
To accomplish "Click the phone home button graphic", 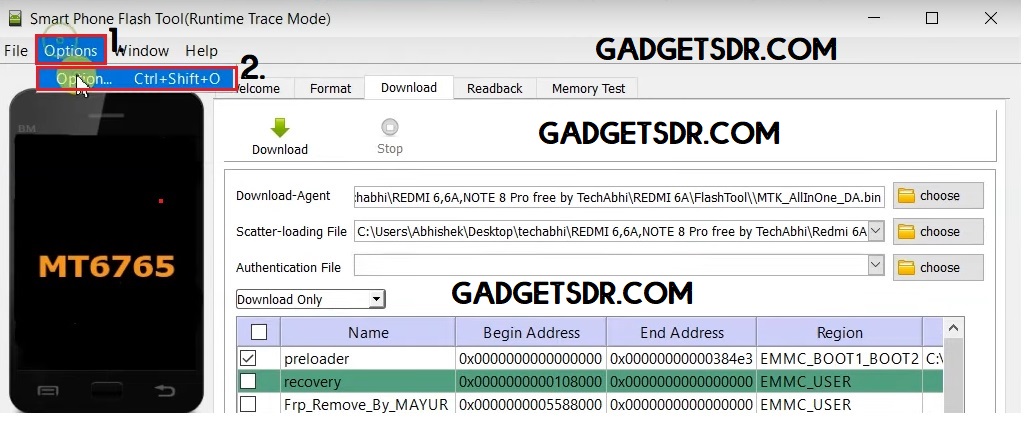I will click(106, 391).
